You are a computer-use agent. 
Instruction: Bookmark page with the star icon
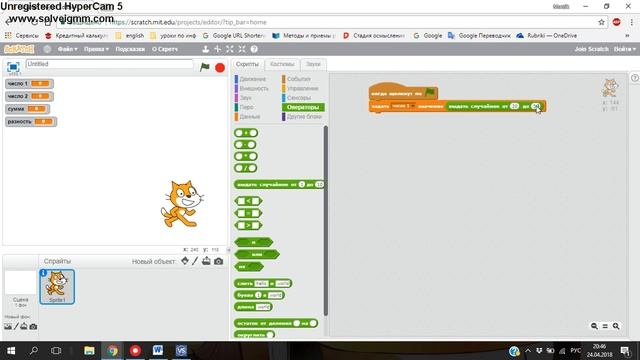[602, 22]
